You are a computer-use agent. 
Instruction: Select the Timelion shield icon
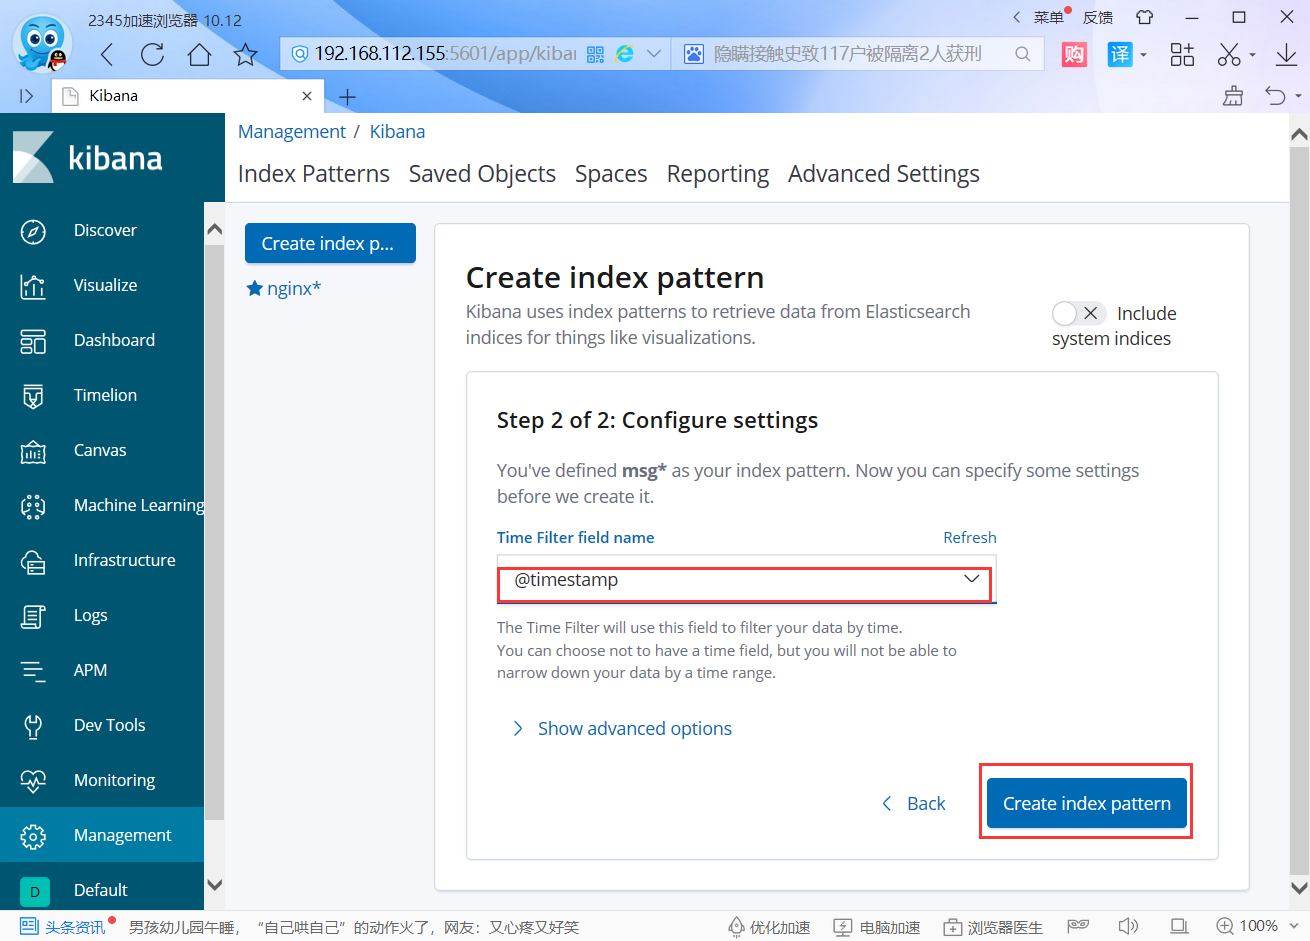pyautogui.click(x=33, y=396)
